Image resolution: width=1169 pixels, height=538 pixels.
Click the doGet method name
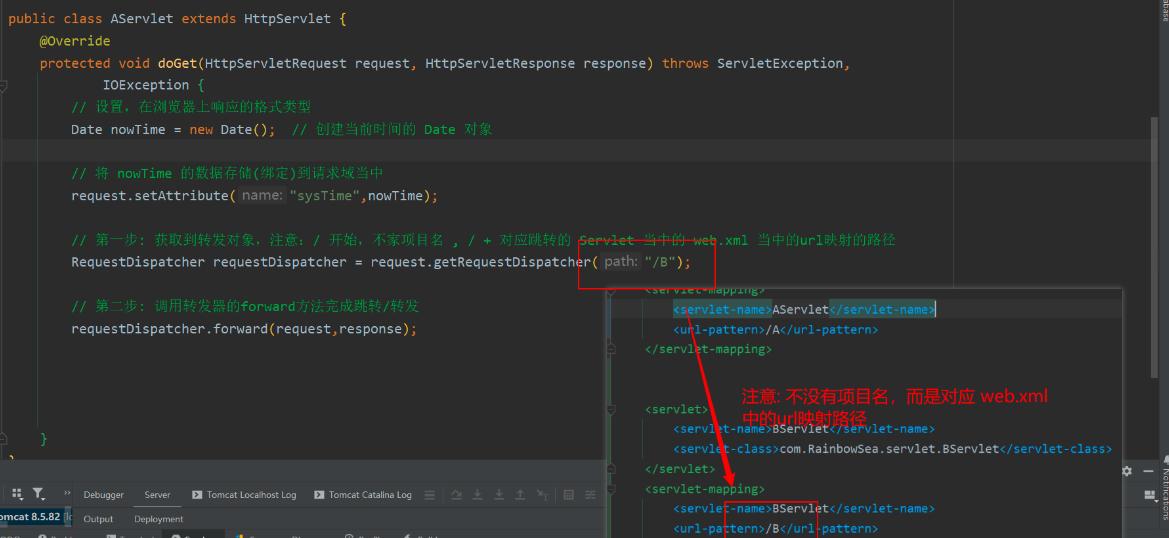pyautogui.click(x=177, y=63)
